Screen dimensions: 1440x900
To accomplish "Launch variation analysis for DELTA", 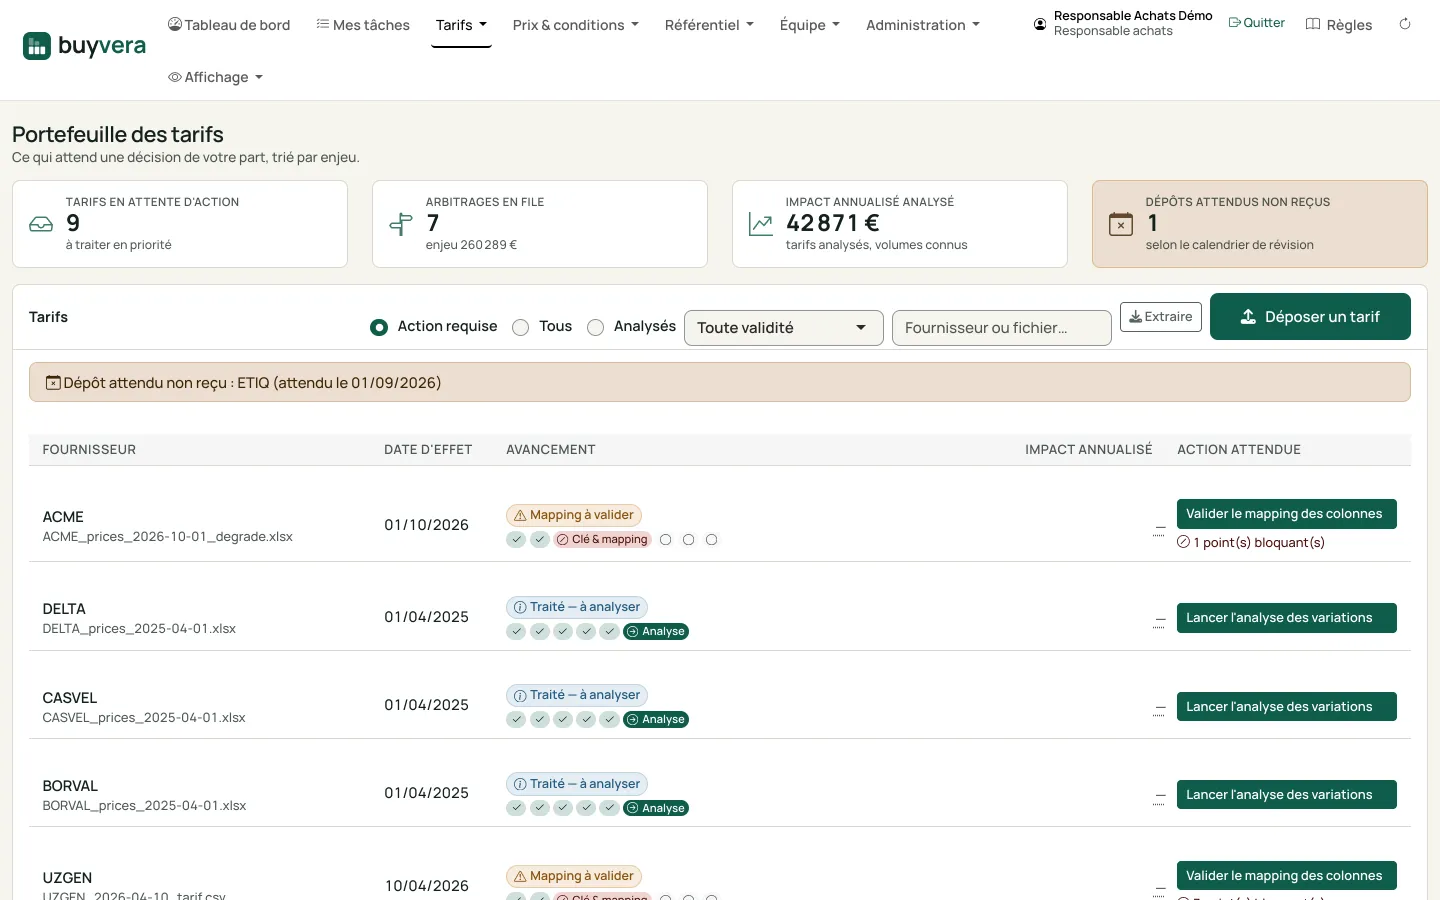I will tap(1287, 618).
